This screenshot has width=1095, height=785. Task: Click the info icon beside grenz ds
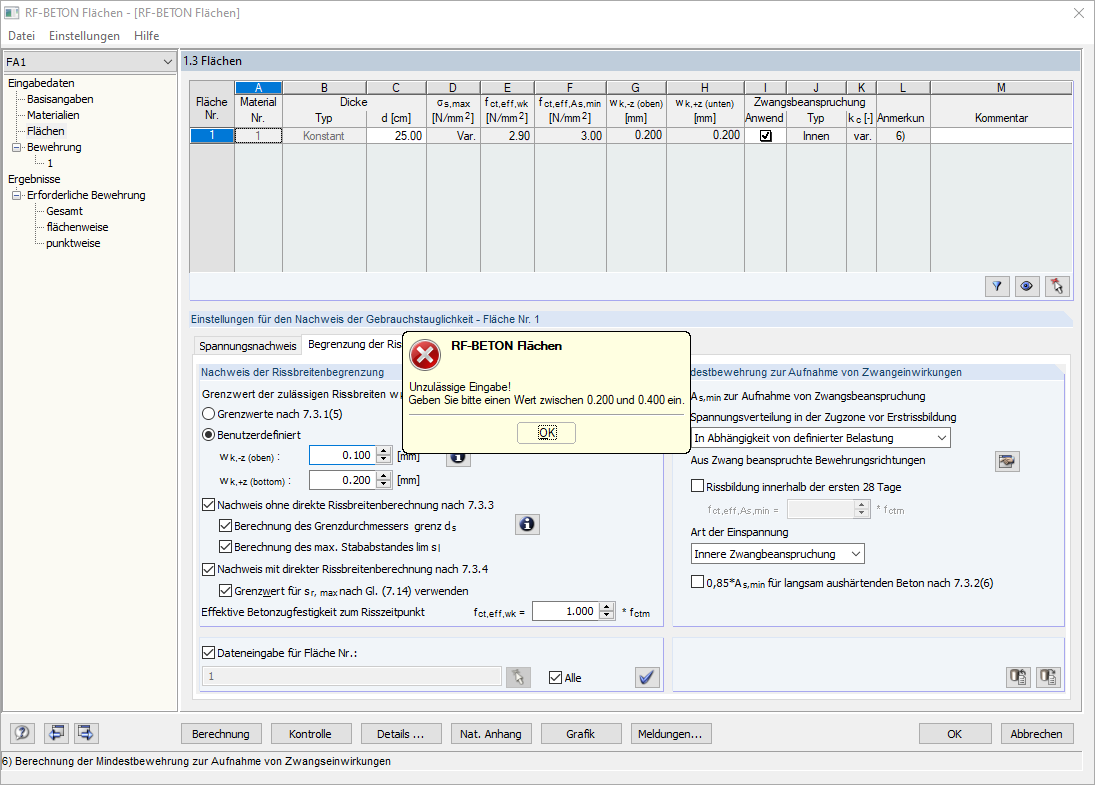tap(527, 524)
